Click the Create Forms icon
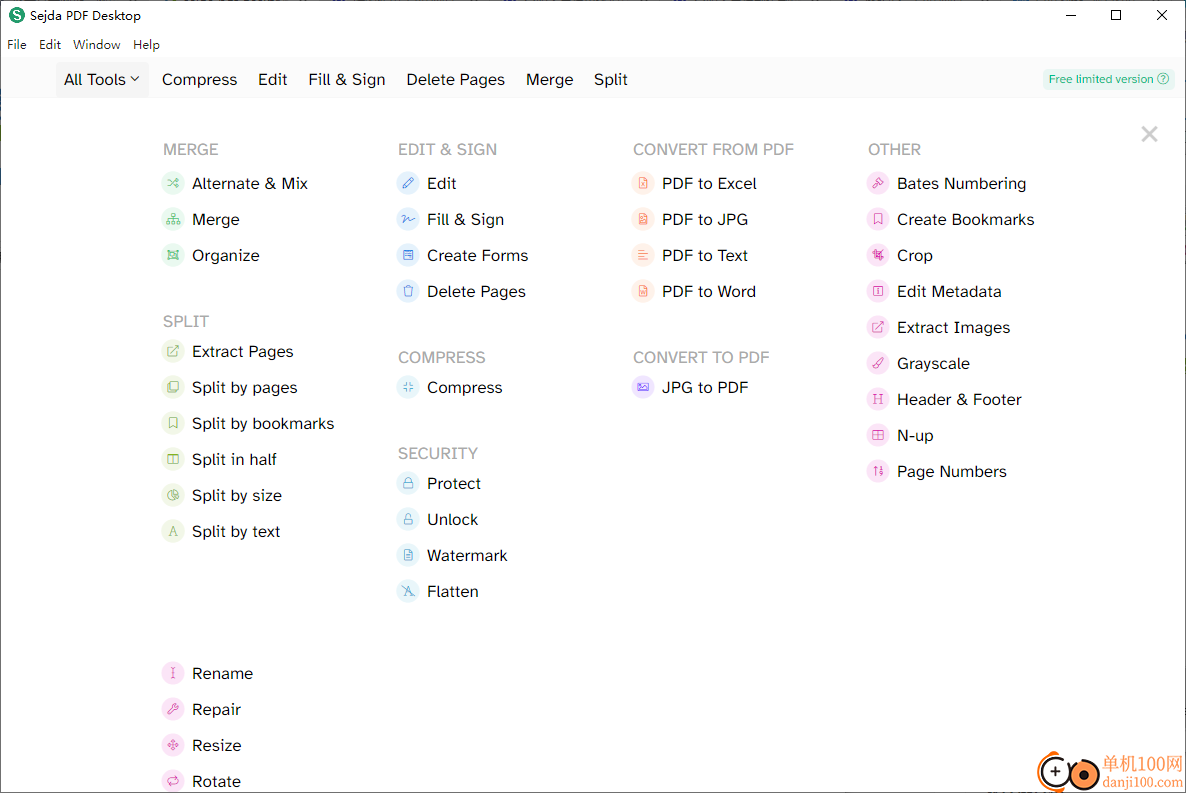The image size is (1186, 793). coord(408,255)
